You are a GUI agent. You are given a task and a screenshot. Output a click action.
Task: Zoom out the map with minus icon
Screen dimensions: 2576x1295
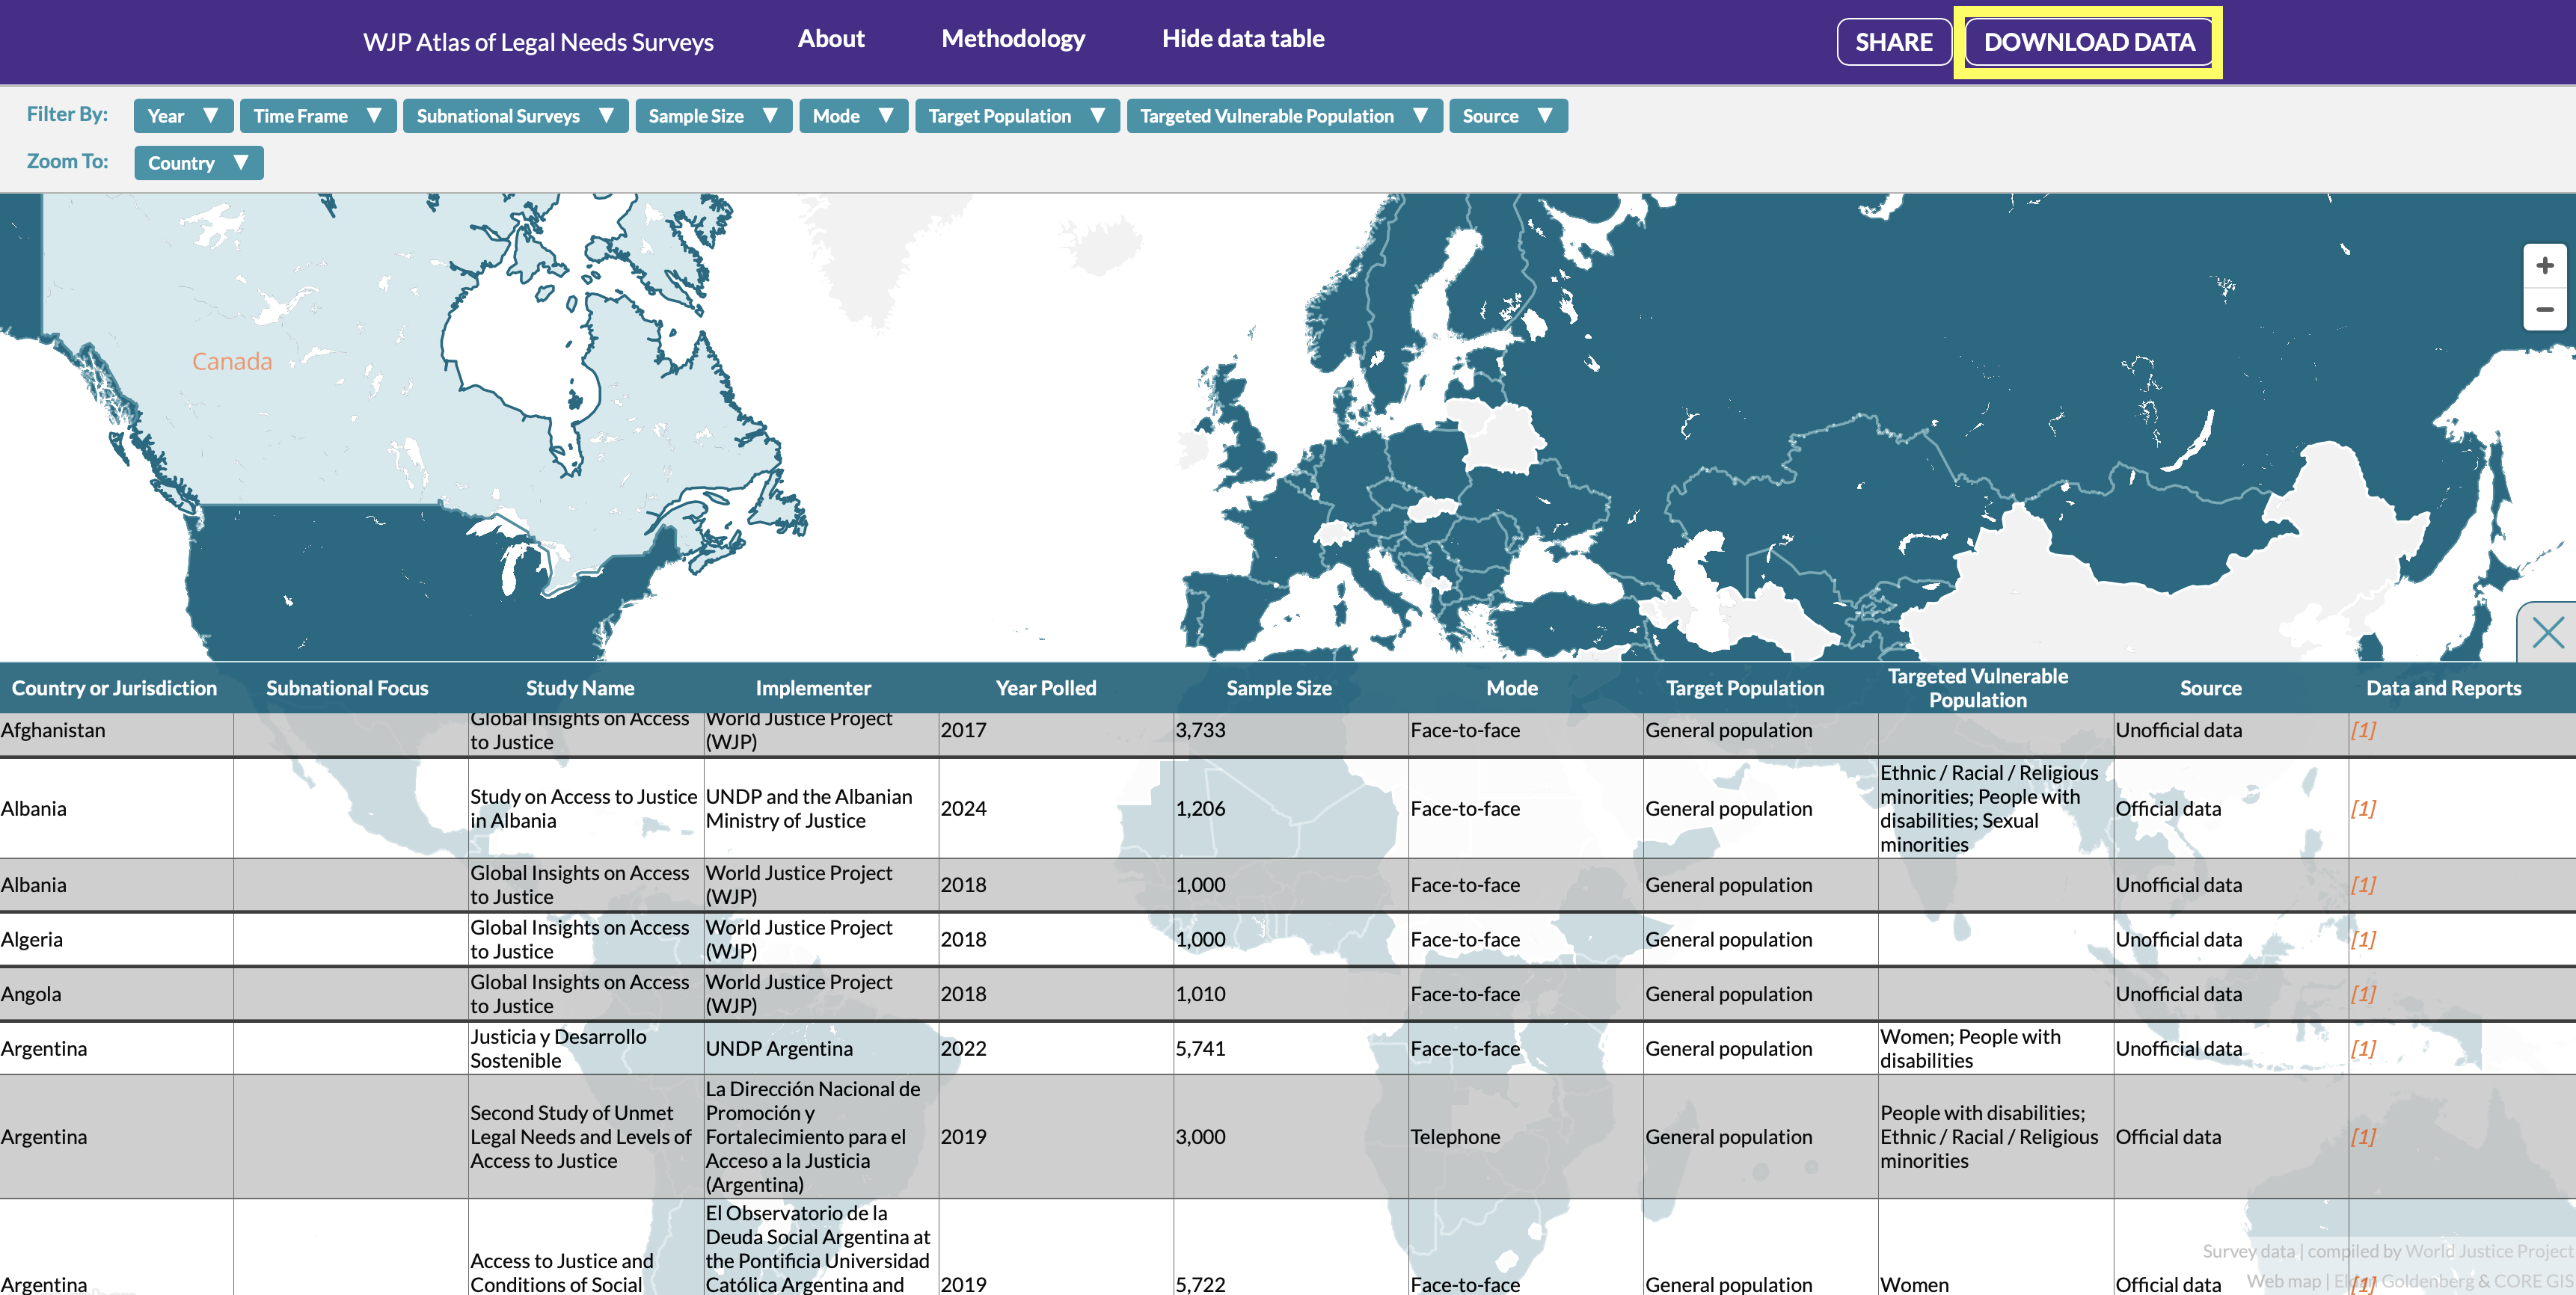pyautogui.click(x=2544, y=310)
